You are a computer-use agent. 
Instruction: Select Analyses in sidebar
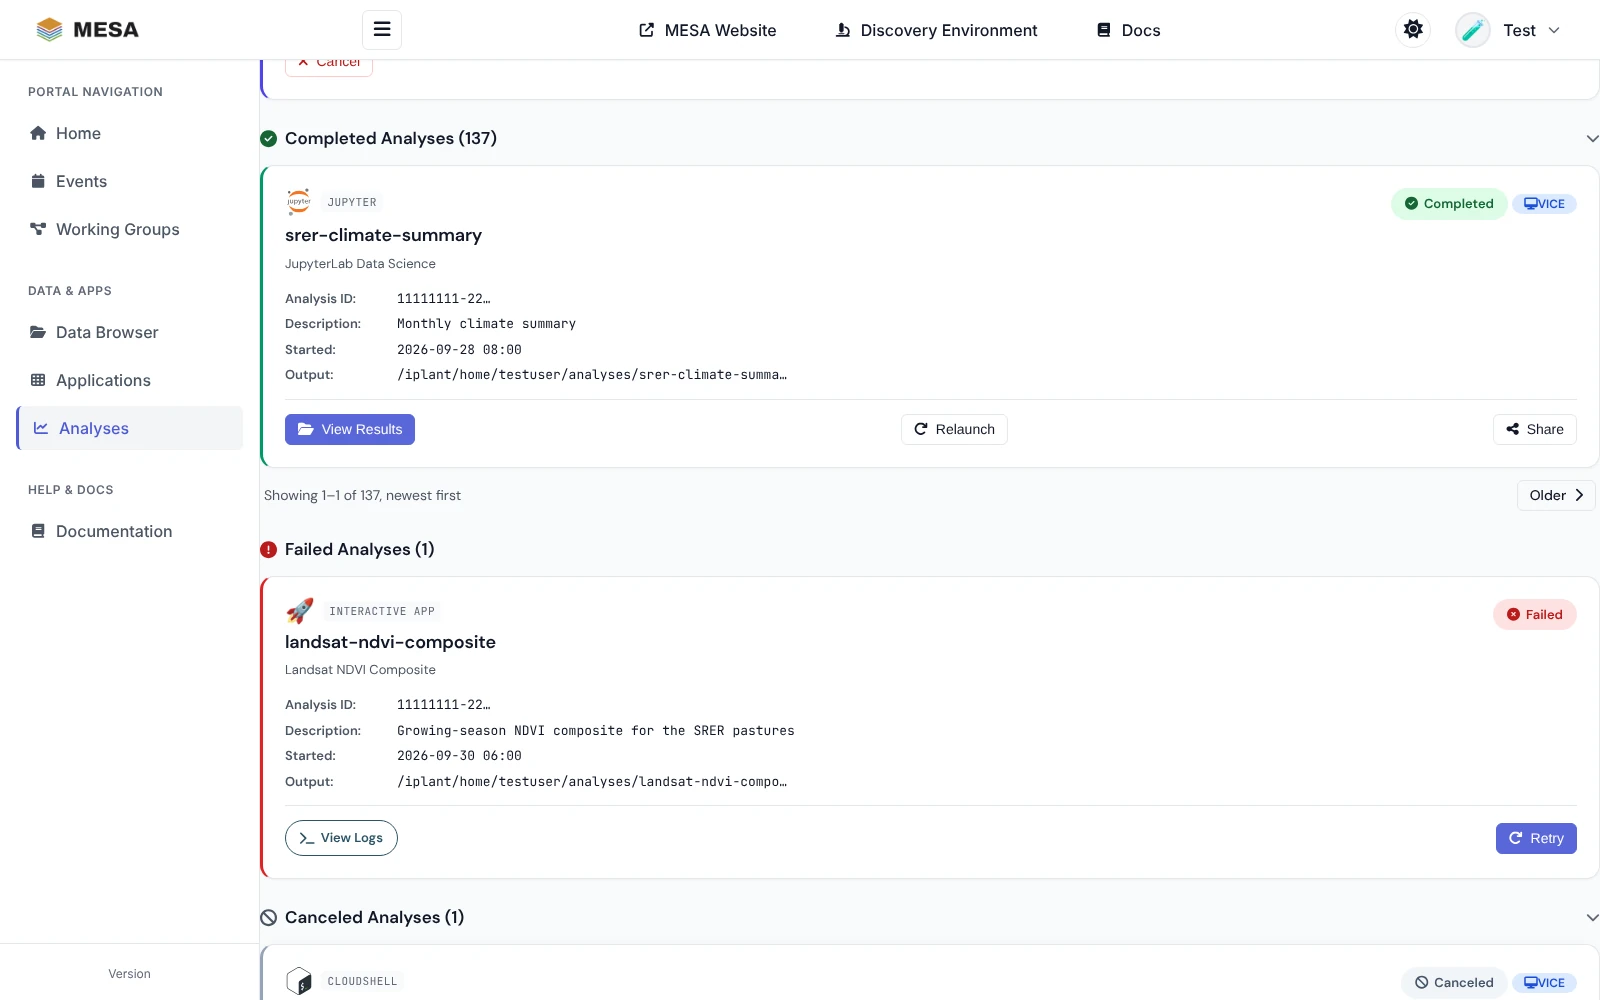coord(130,428)
